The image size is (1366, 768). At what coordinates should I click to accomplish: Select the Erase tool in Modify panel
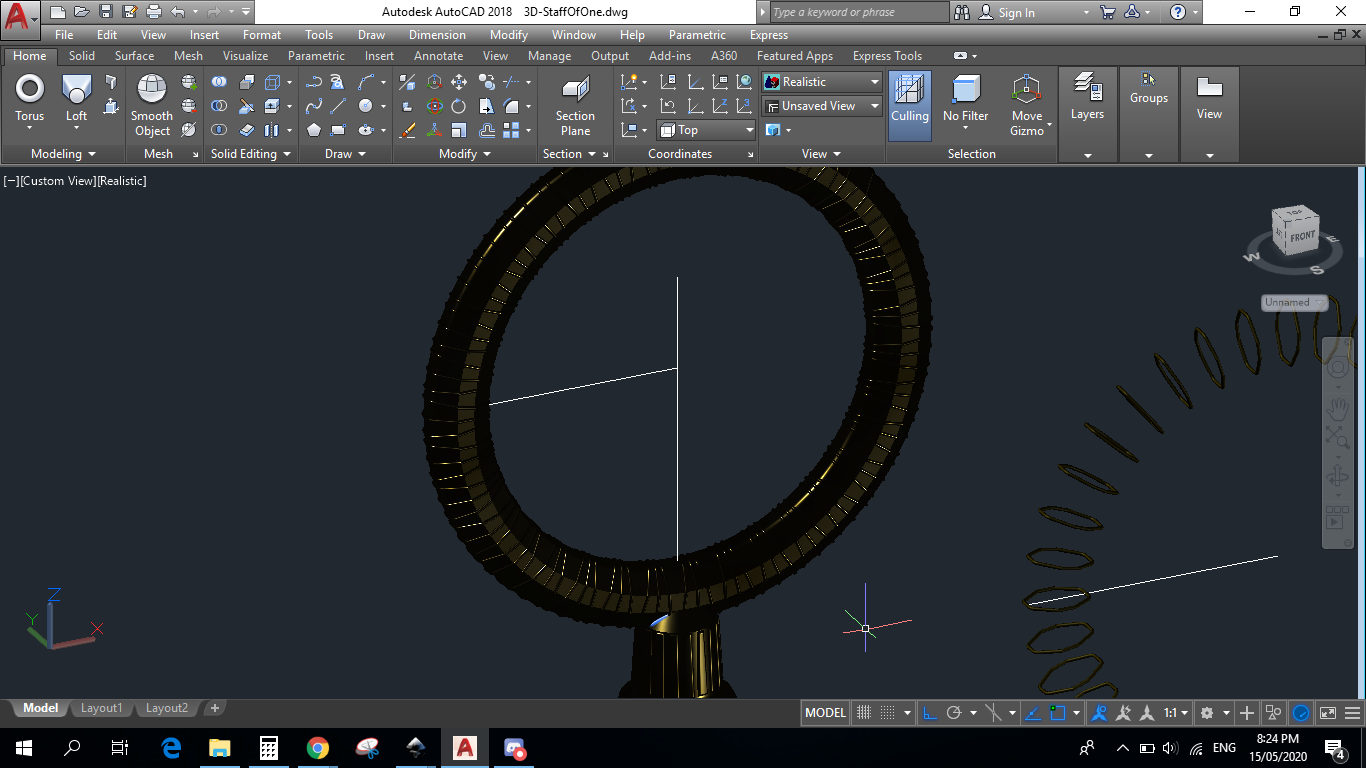point(408,130)
